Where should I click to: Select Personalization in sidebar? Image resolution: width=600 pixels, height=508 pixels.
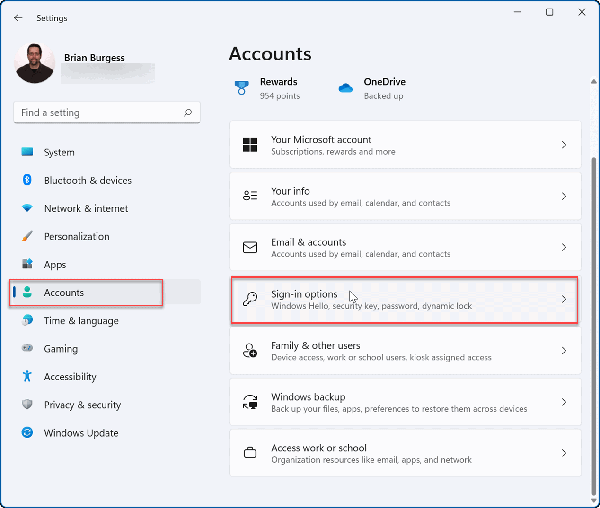tap(107, 236)
